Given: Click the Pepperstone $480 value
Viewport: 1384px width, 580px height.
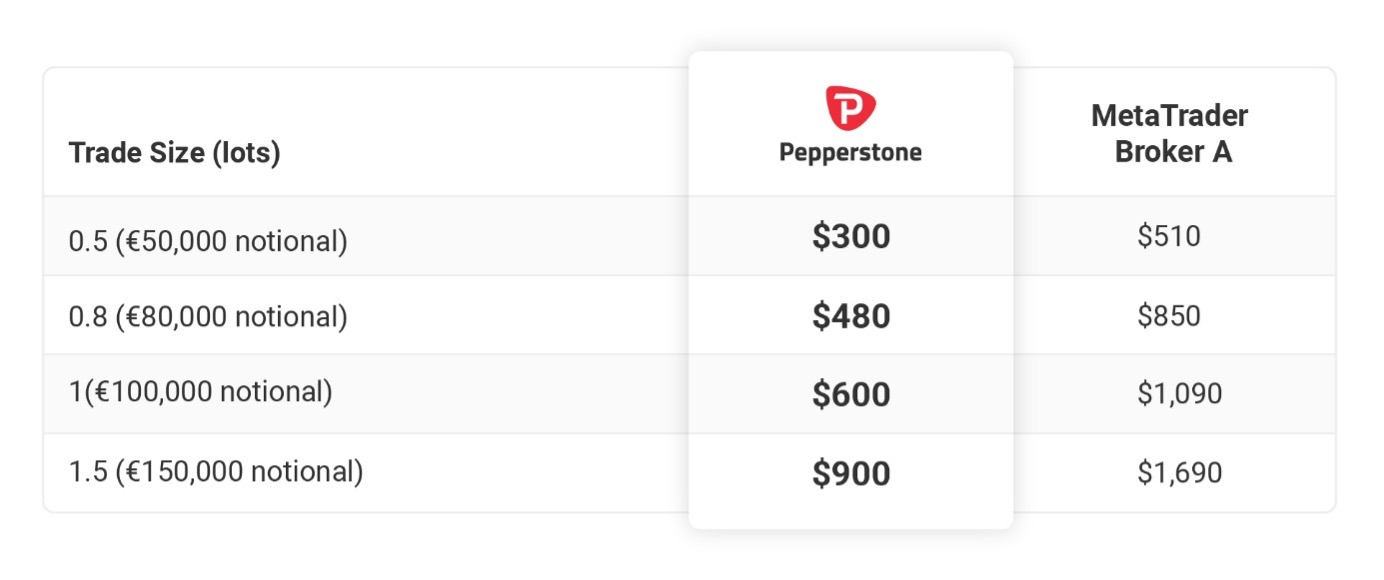Looking at the screenshot, I should 851,316.
